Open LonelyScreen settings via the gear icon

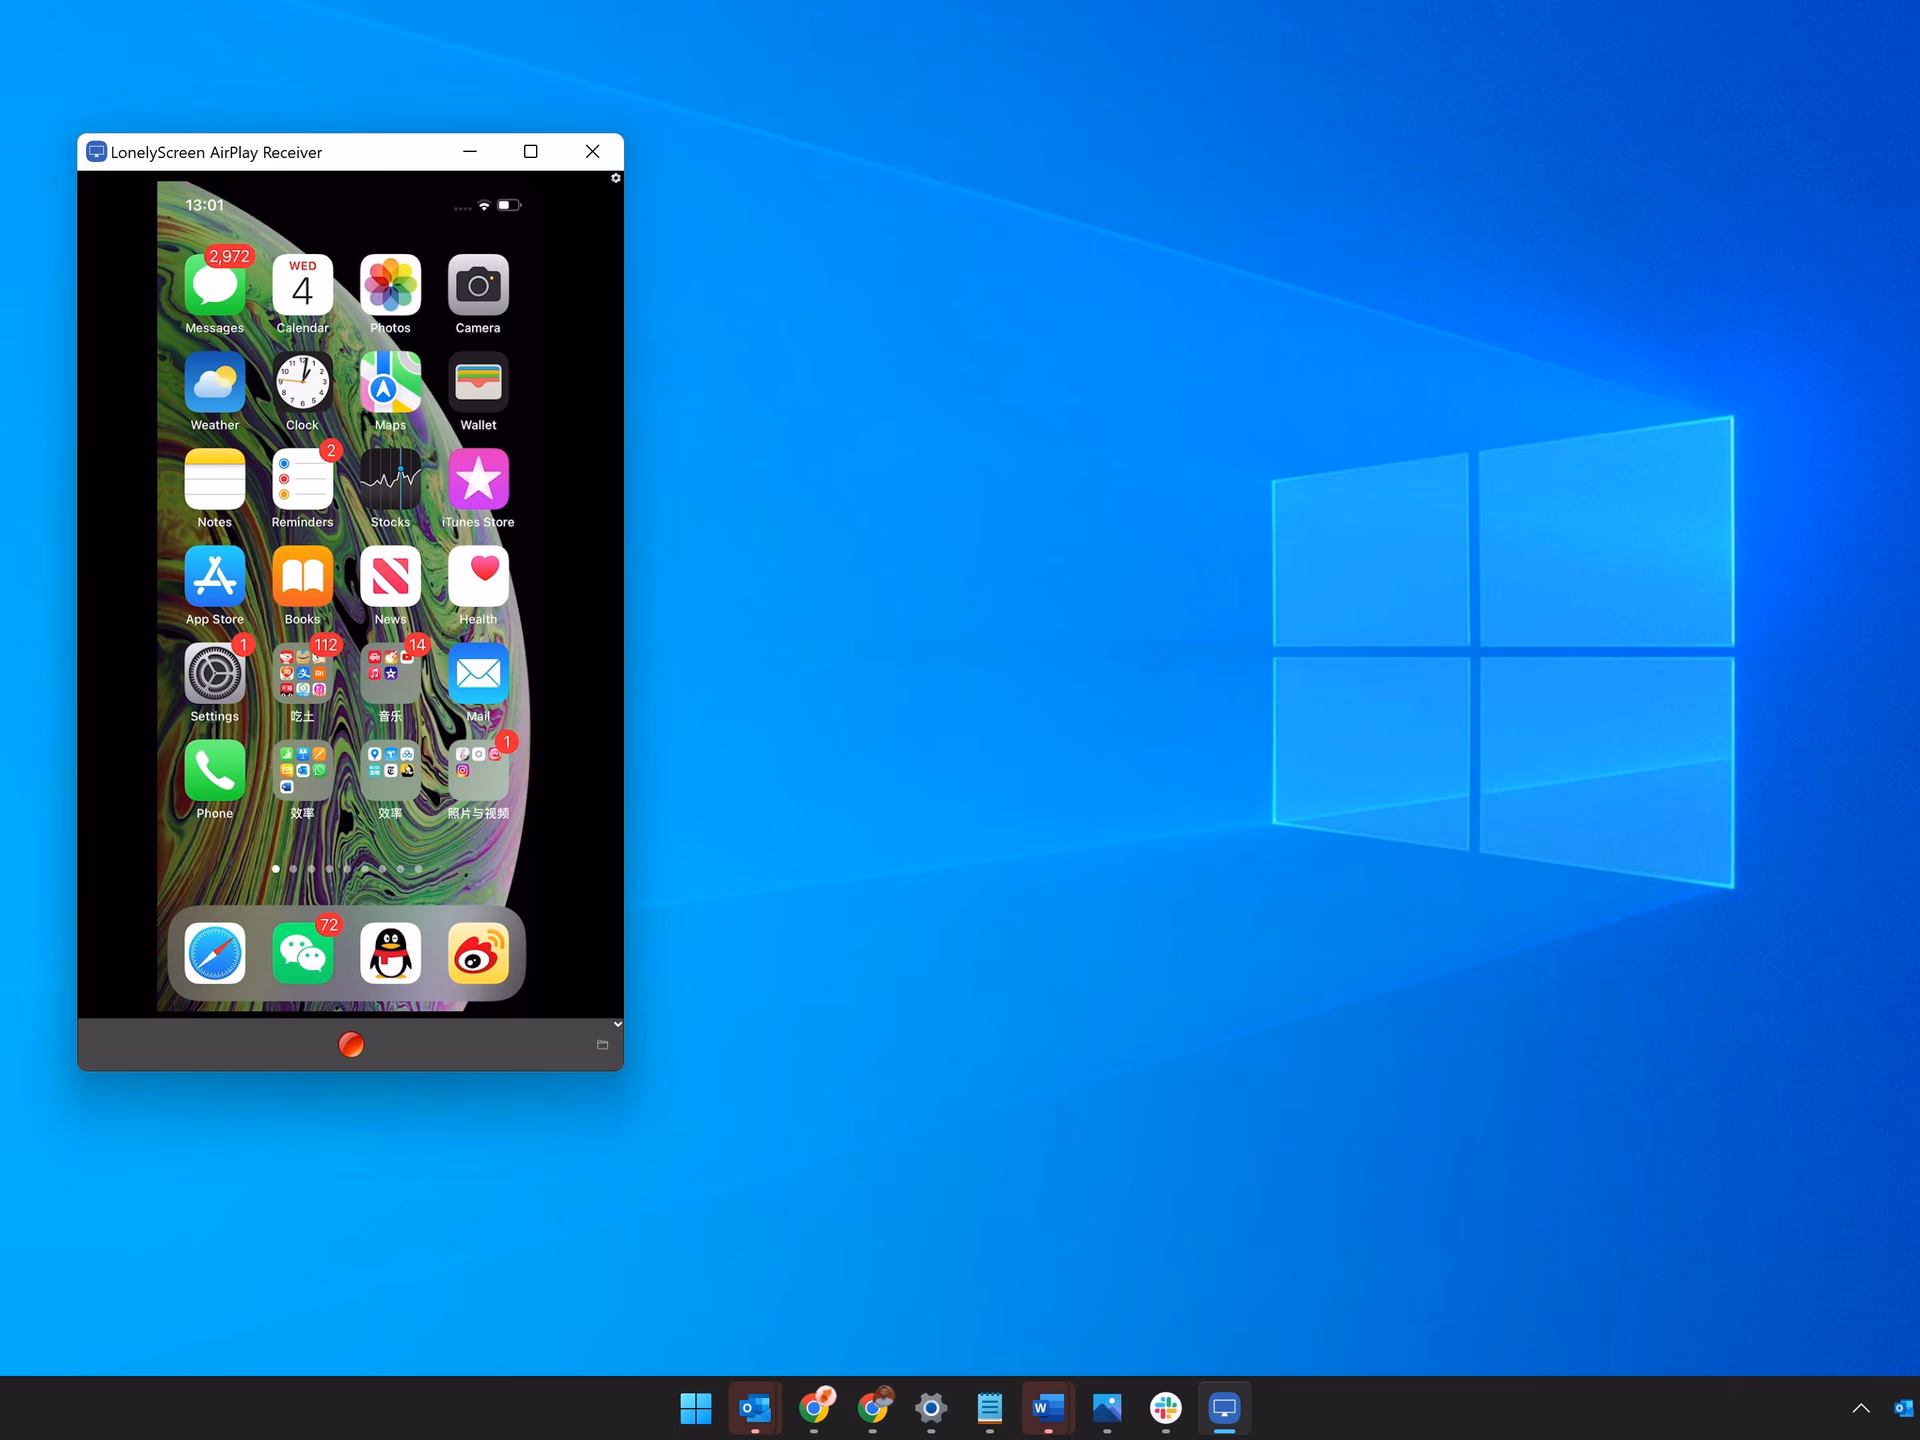615,178
